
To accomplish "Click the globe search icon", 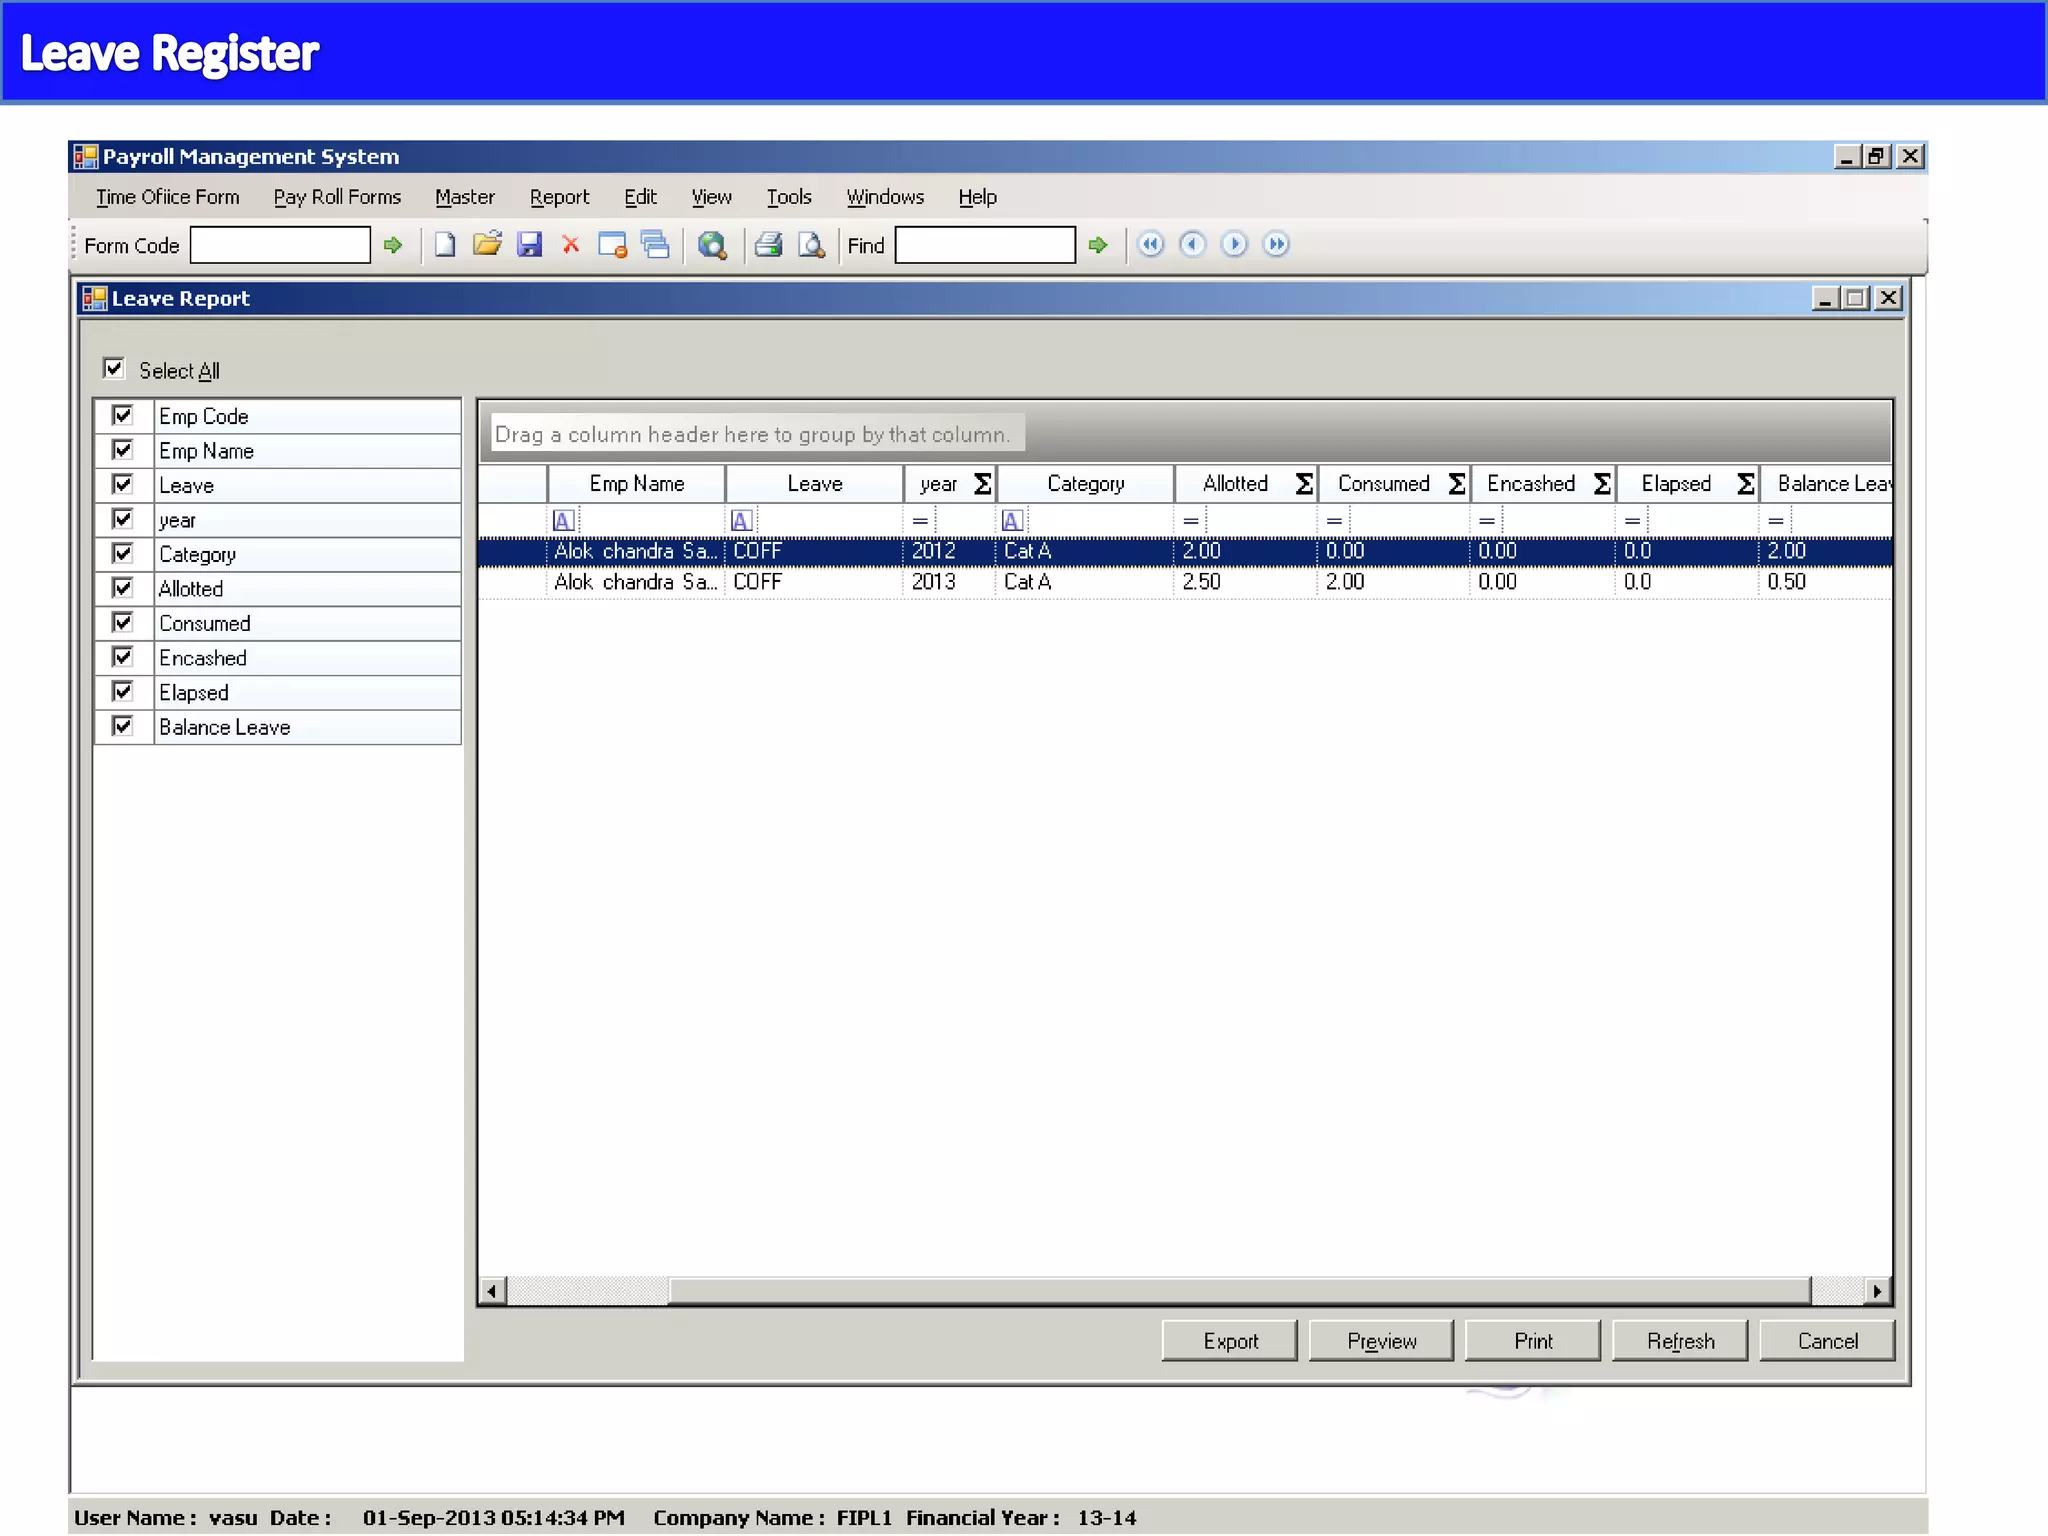I will coord(712,245).
